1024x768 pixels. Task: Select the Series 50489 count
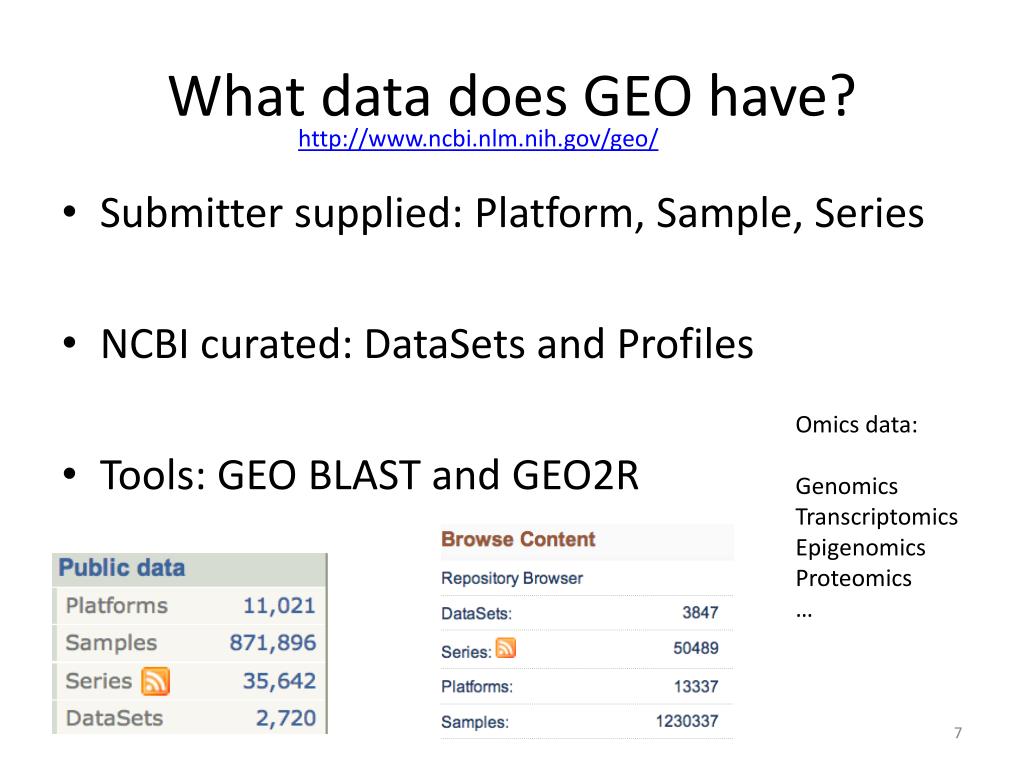pyautogui.click(x=696, y=648)
